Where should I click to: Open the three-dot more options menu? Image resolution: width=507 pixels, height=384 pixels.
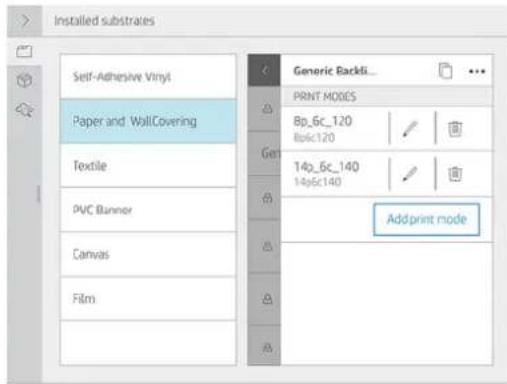click(477, 71)
